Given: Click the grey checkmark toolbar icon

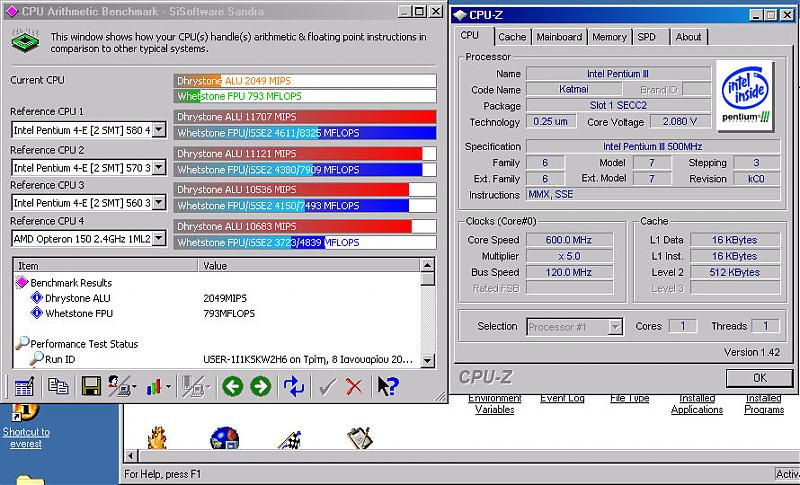Looking at the screenshot, I should (327, 387).
